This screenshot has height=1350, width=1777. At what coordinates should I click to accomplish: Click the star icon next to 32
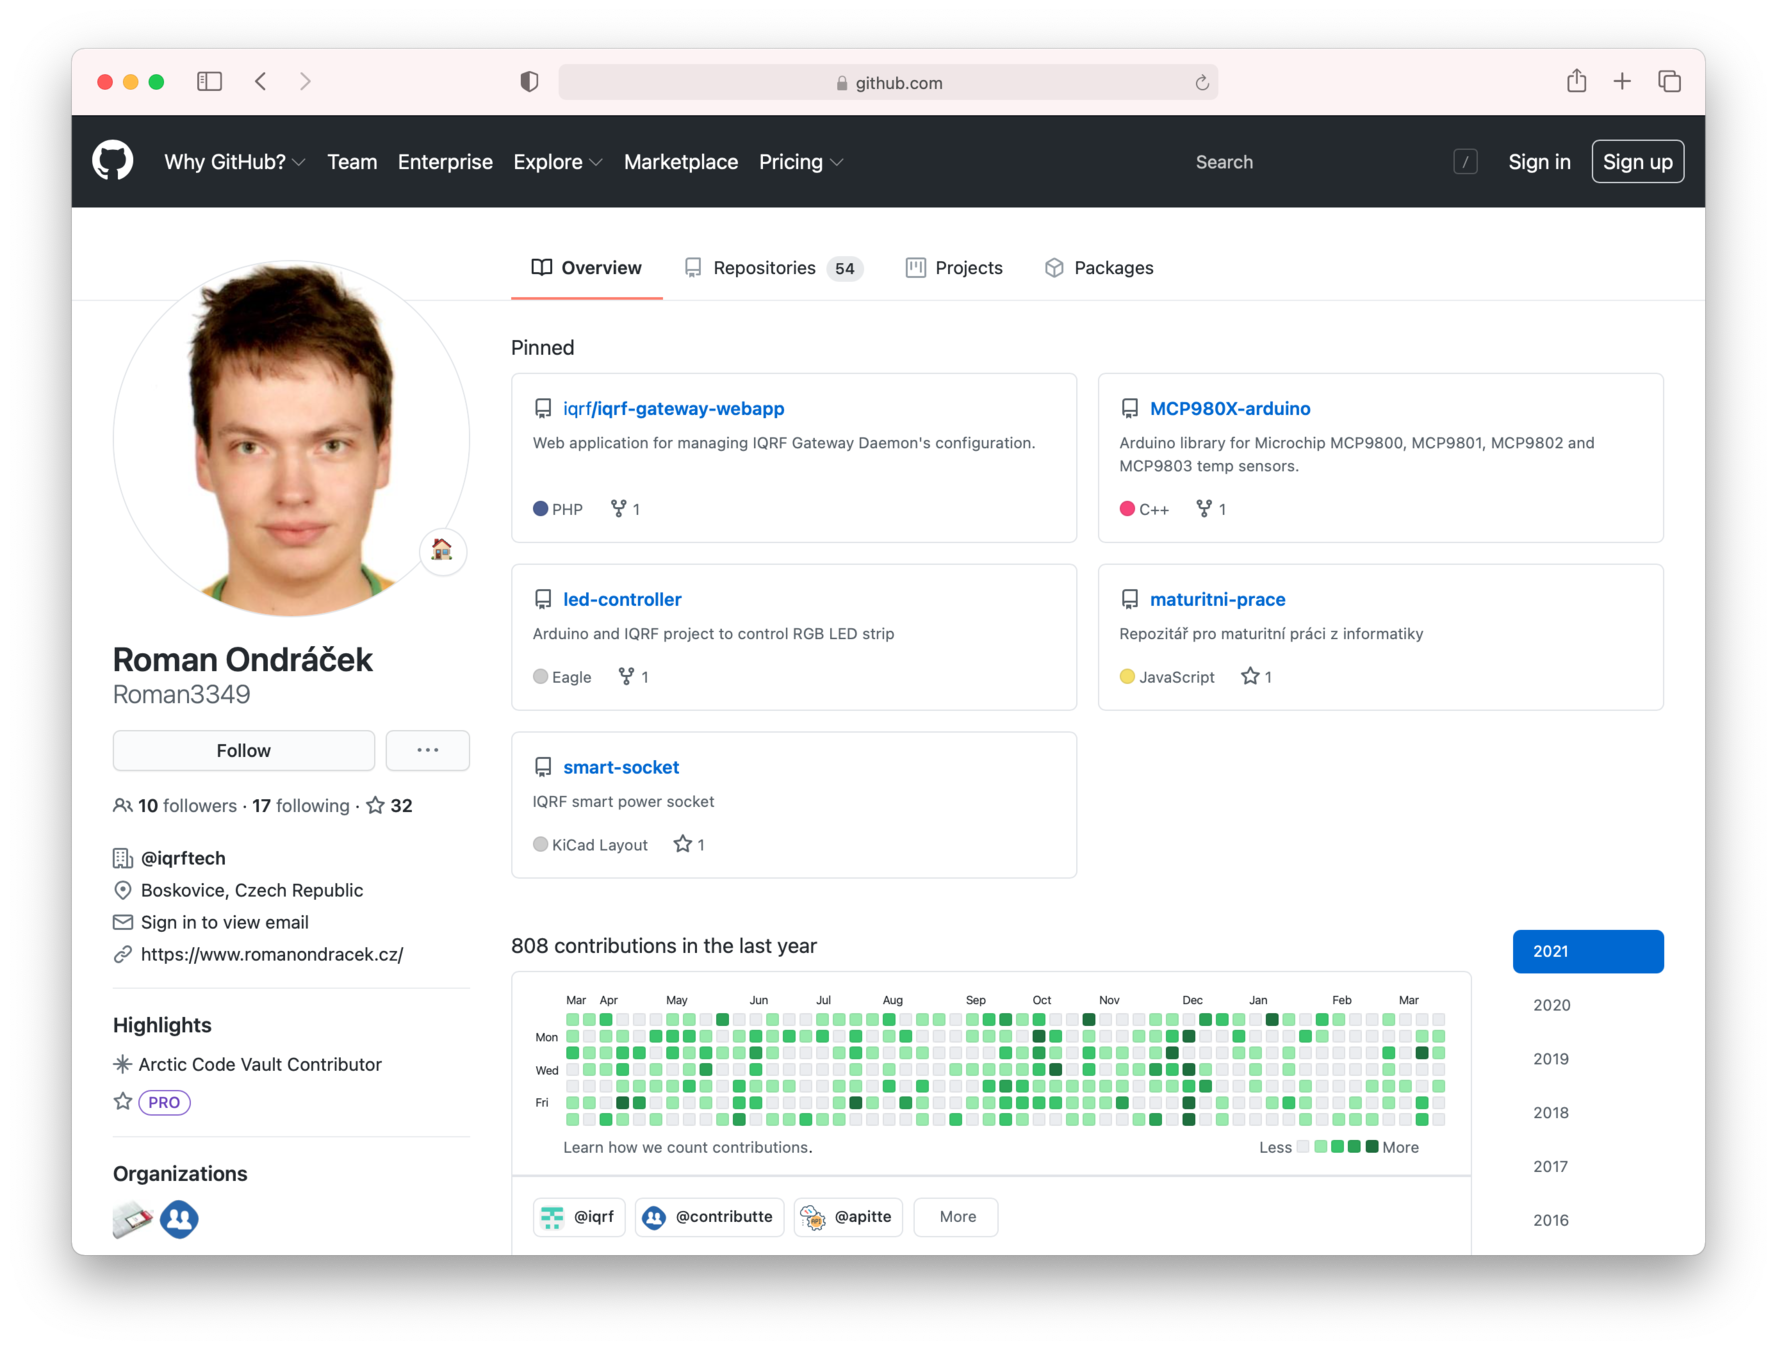(x=375, y=805)
